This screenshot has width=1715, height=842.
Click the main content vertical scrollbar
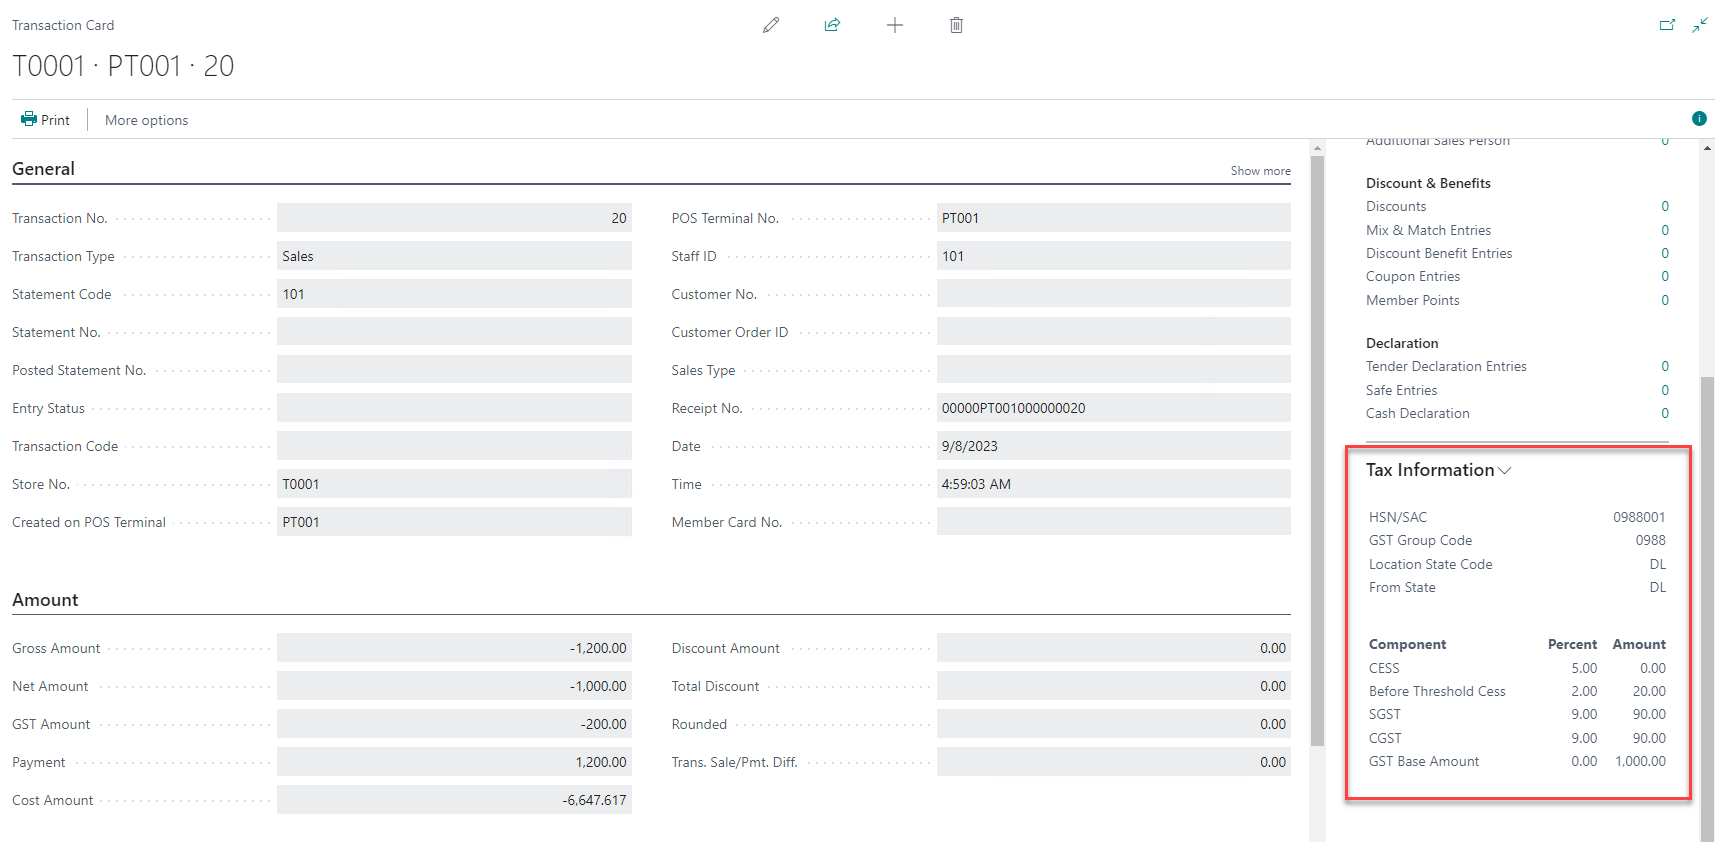pos(1317,450)
